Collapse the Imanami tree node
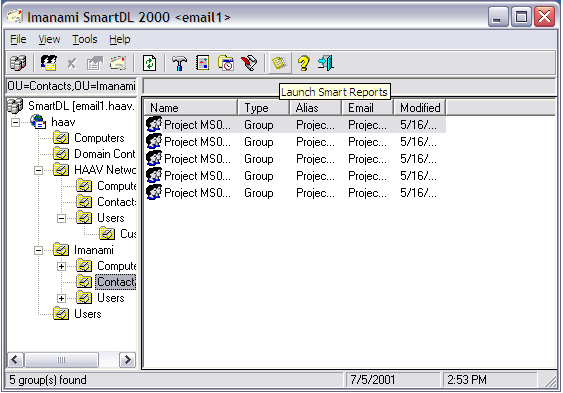Screen dimensions: 563x393 pyautogui.click(x=38, y=251)
